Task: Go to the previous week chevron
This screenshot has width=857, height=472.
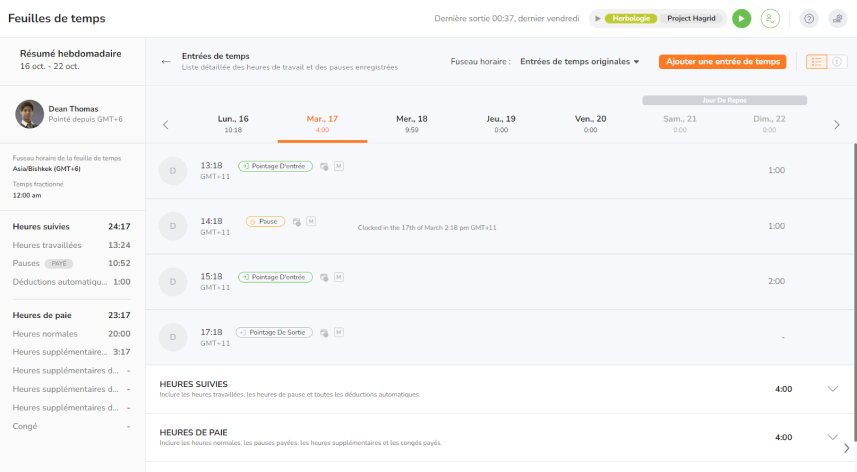Action: pos(166,125)
